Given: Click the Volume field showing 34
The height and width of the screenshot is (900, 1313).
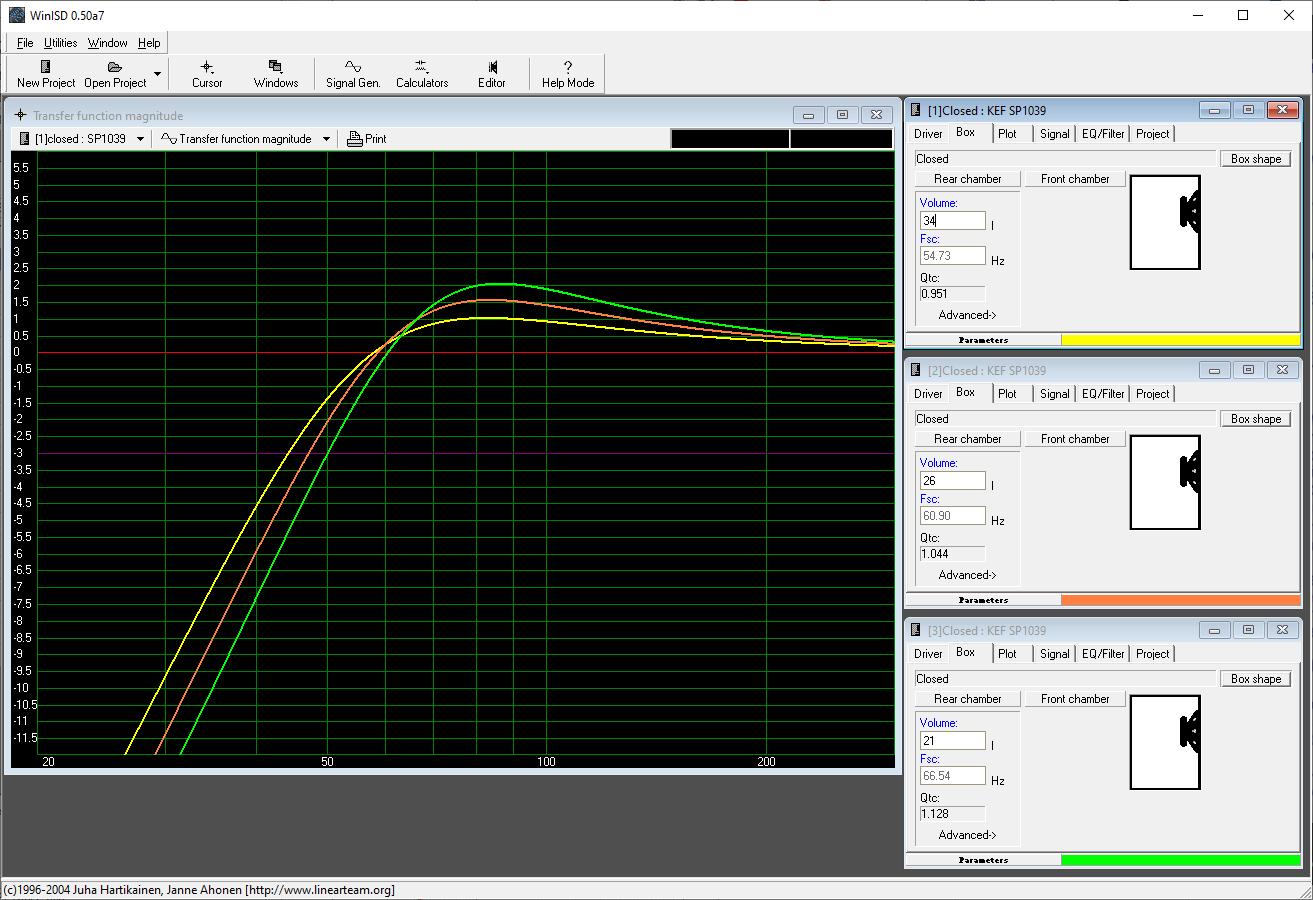Looking at the screenshot, I should 953,221.
